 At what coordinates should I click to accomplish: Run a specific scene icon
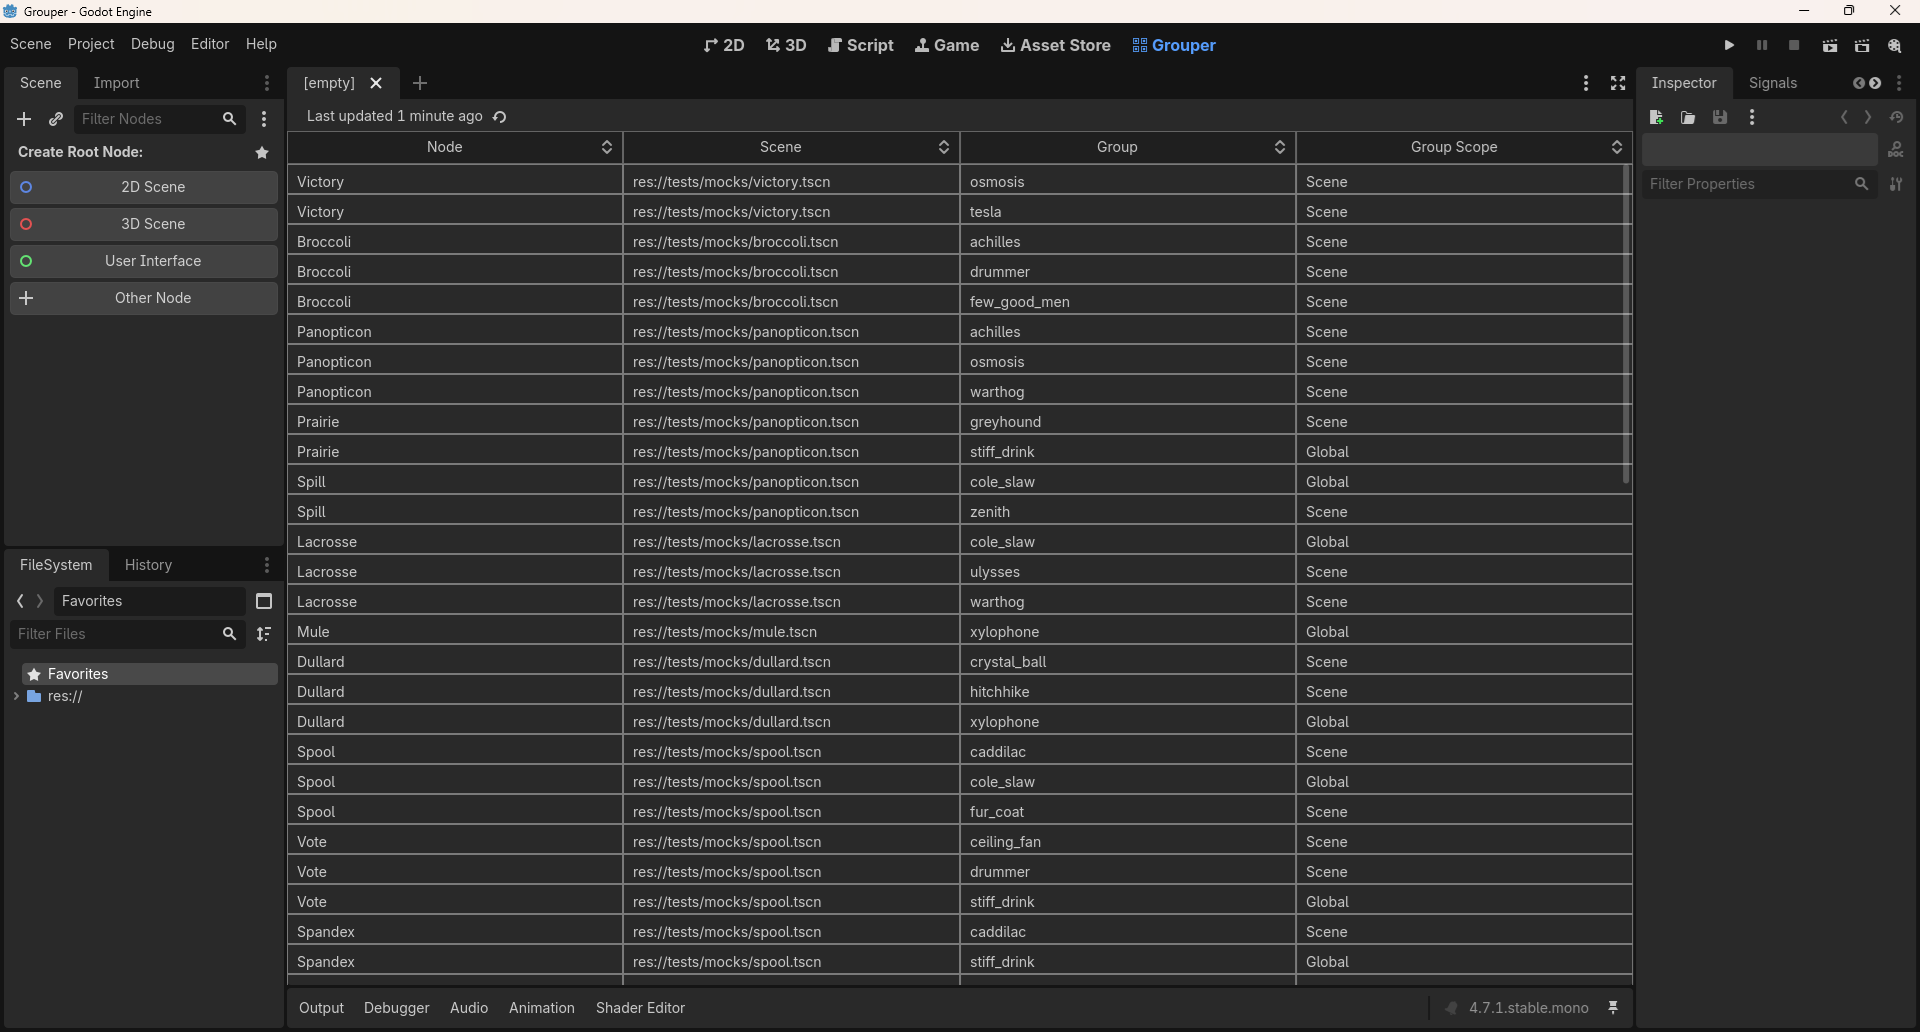1862,45
